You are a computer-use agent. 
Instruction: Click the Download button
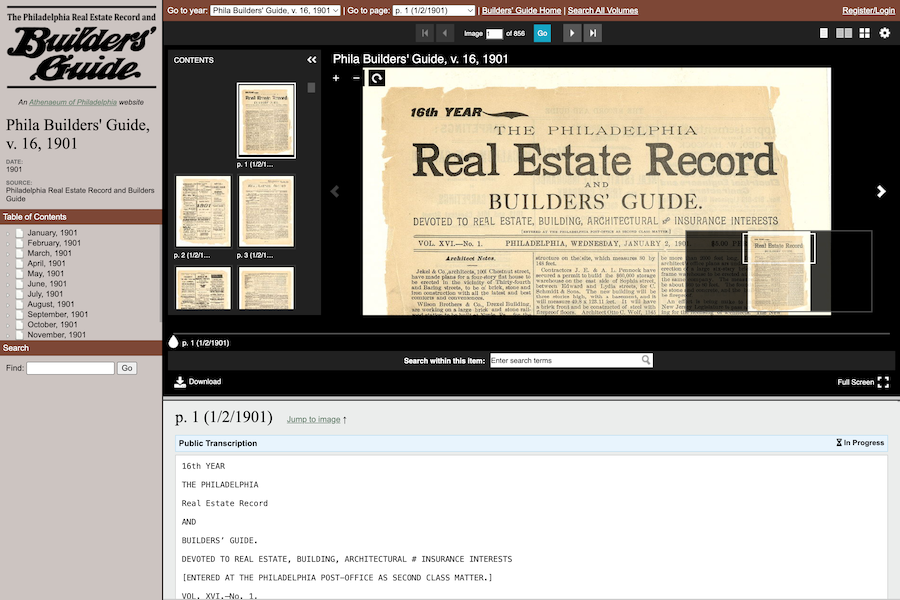pos(197,382)
